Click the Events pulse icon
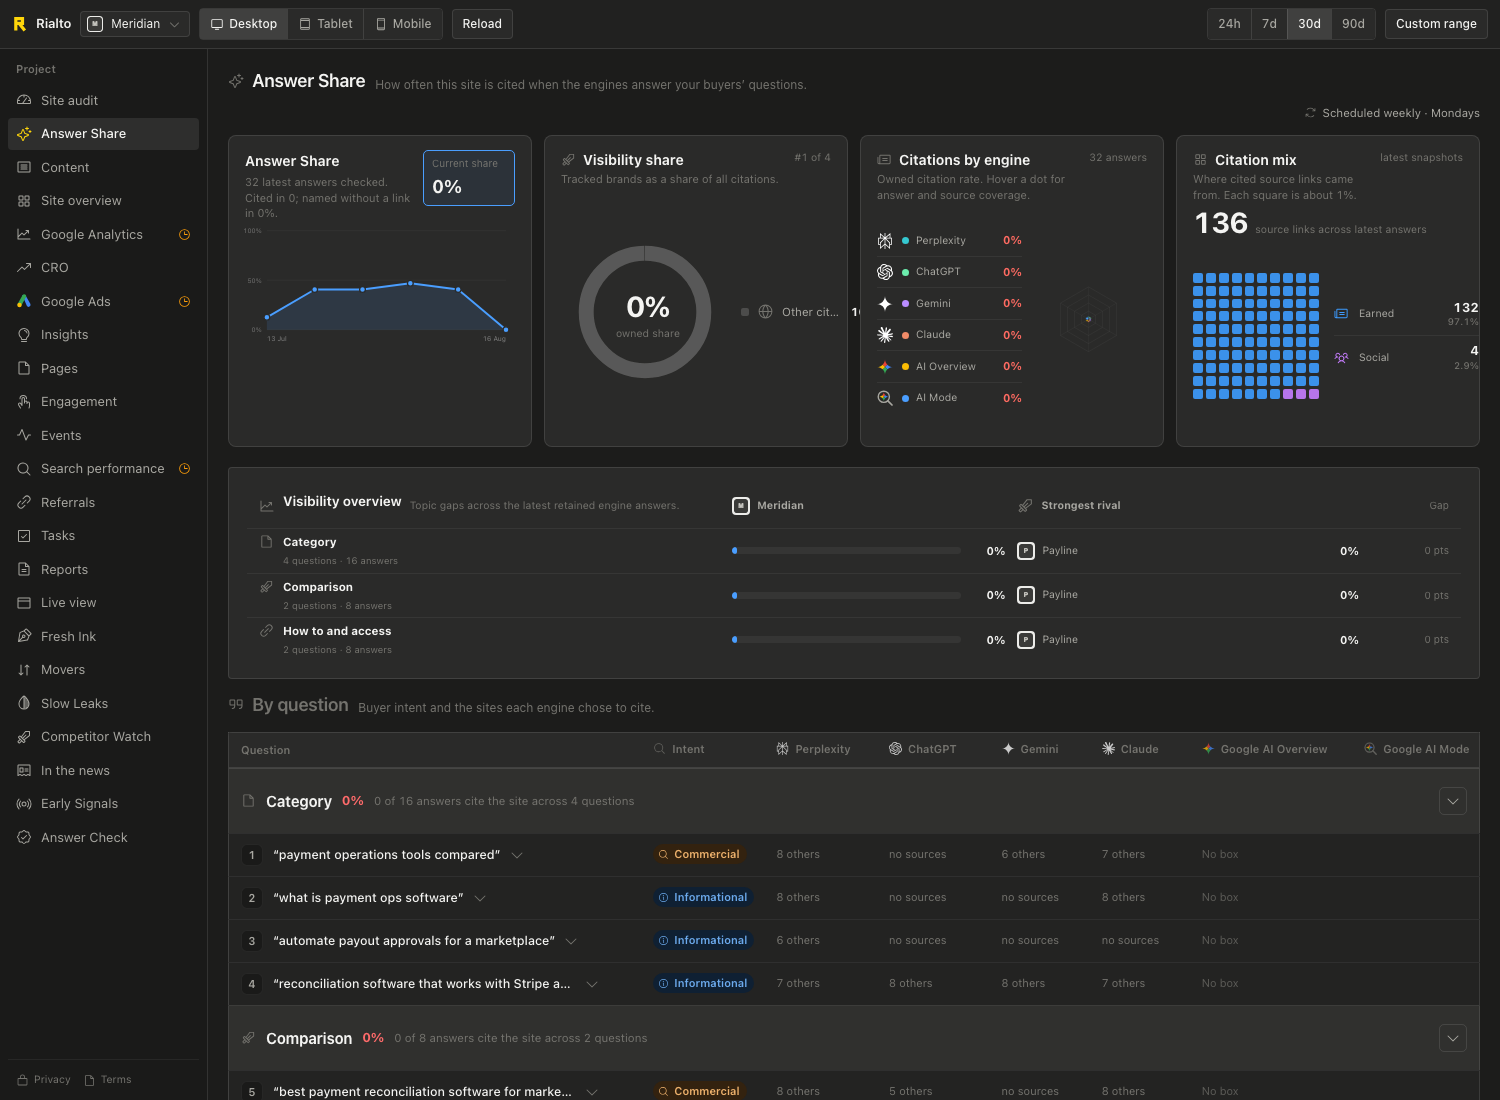Screen dimensions: 1500x1100 point(24,435)
